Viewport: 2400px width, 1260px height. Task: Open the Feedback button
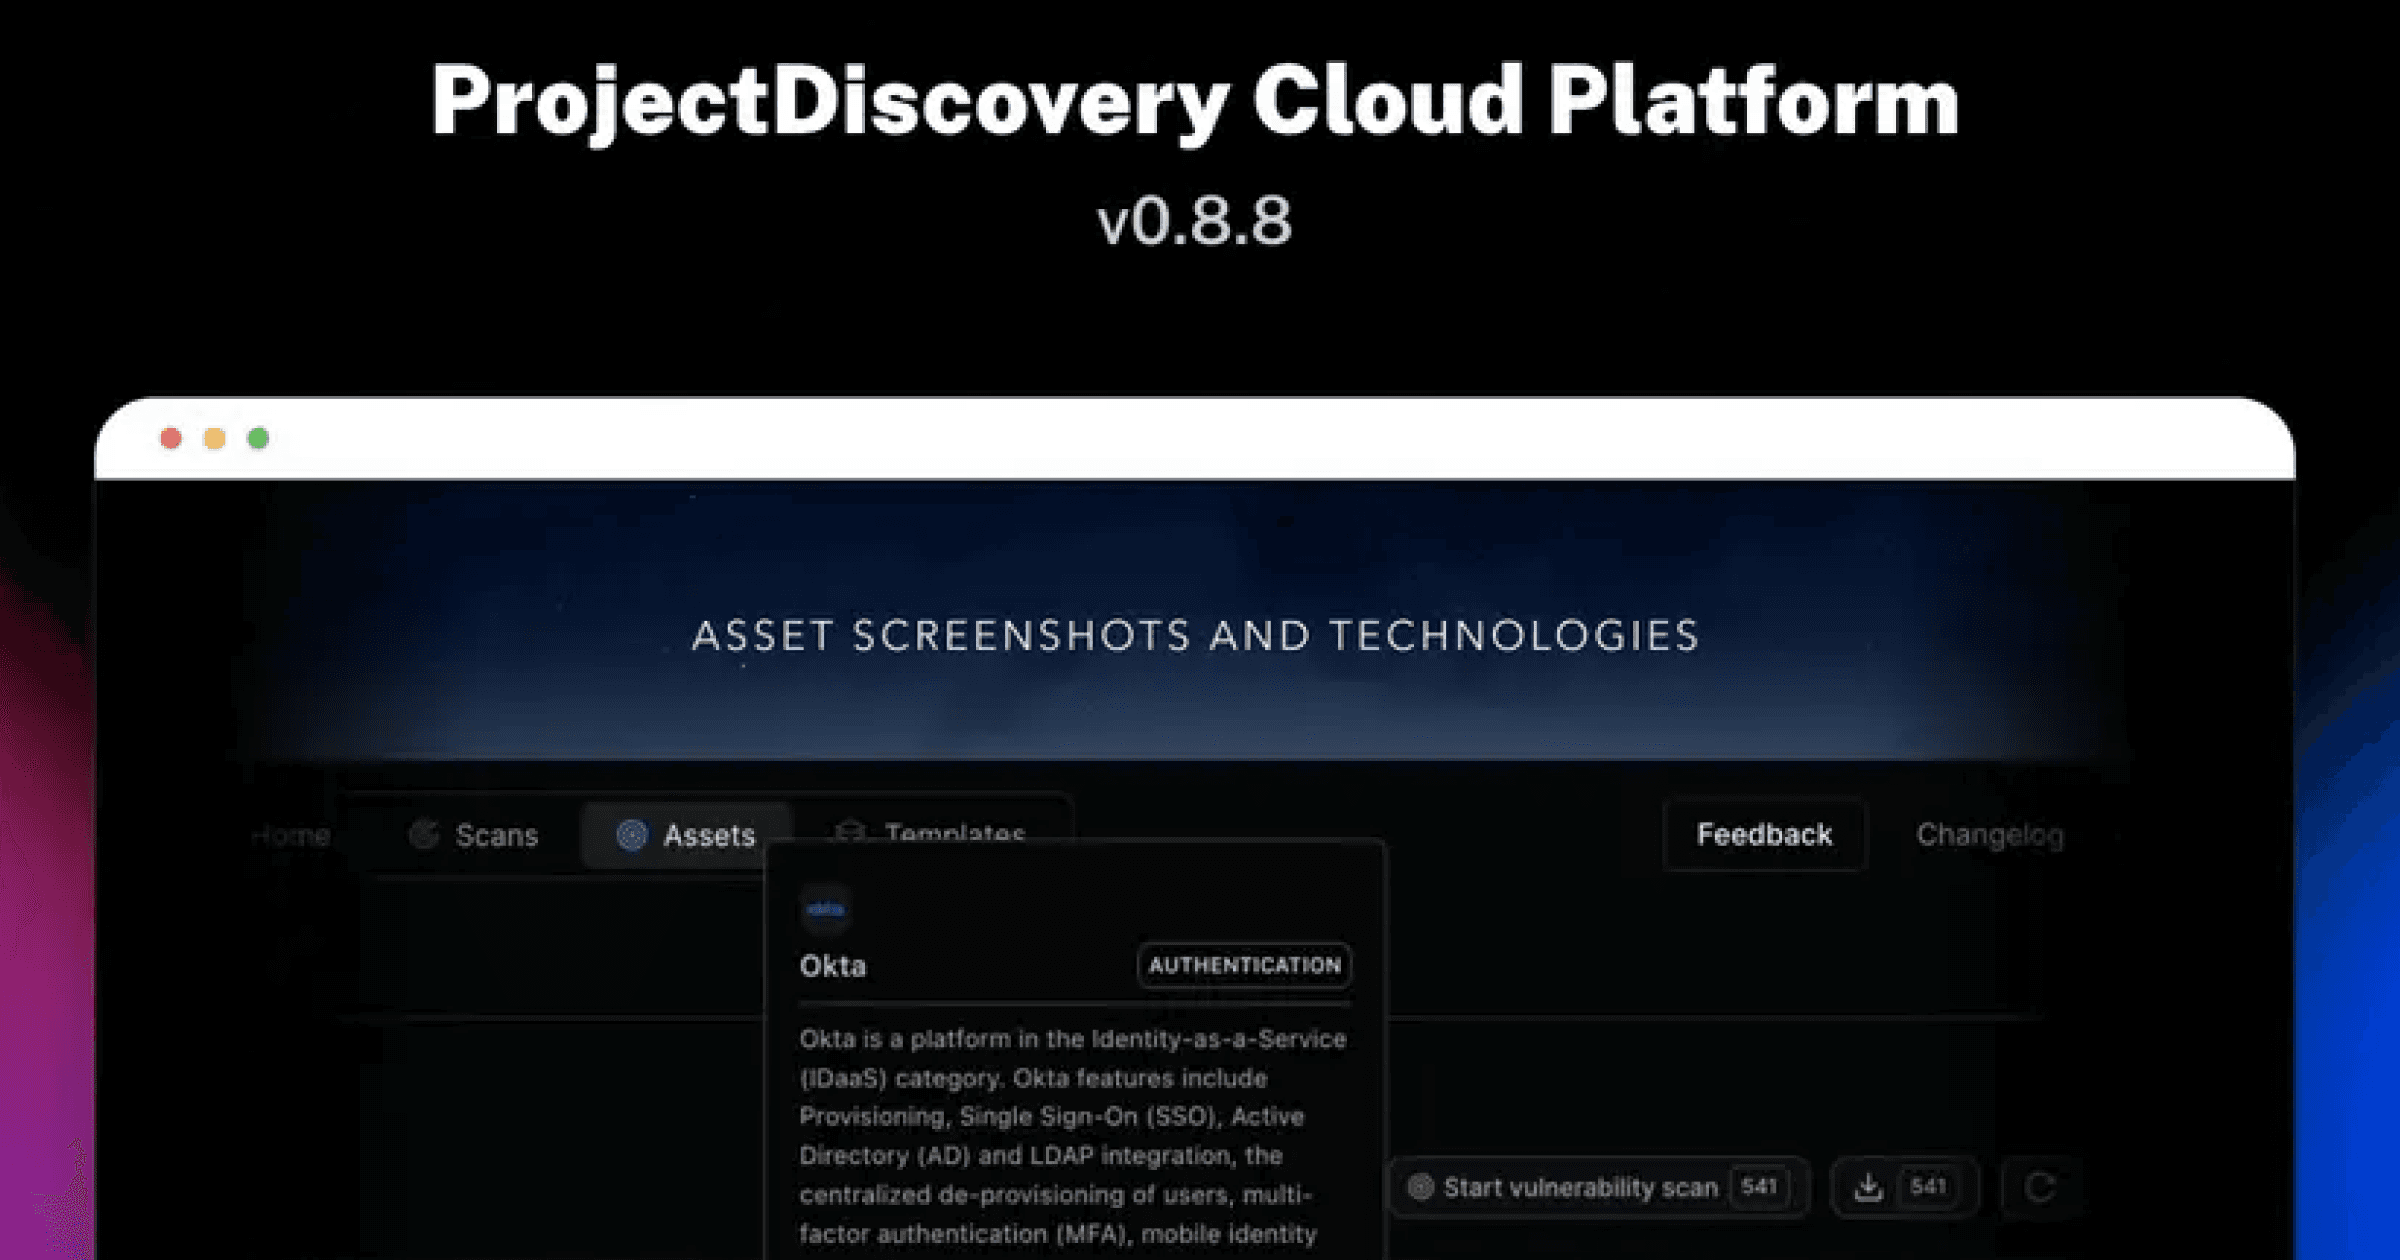point(1764,835)
